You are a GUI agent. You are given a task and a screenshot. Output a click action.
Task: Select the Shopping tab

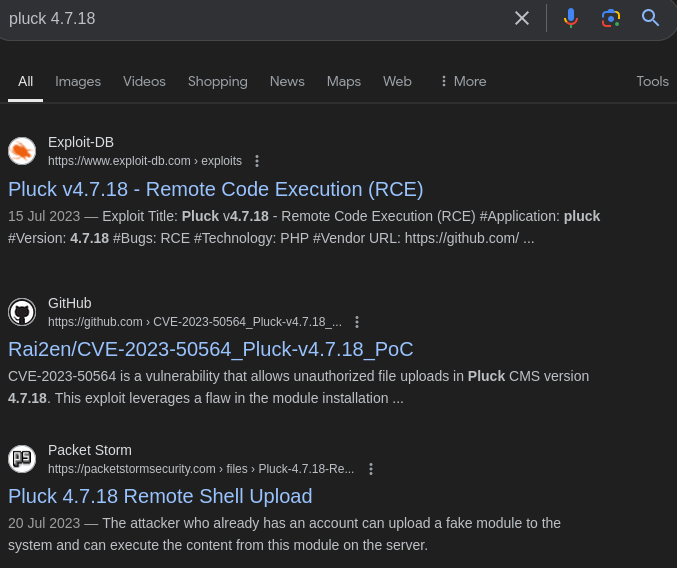click(217, 81)
